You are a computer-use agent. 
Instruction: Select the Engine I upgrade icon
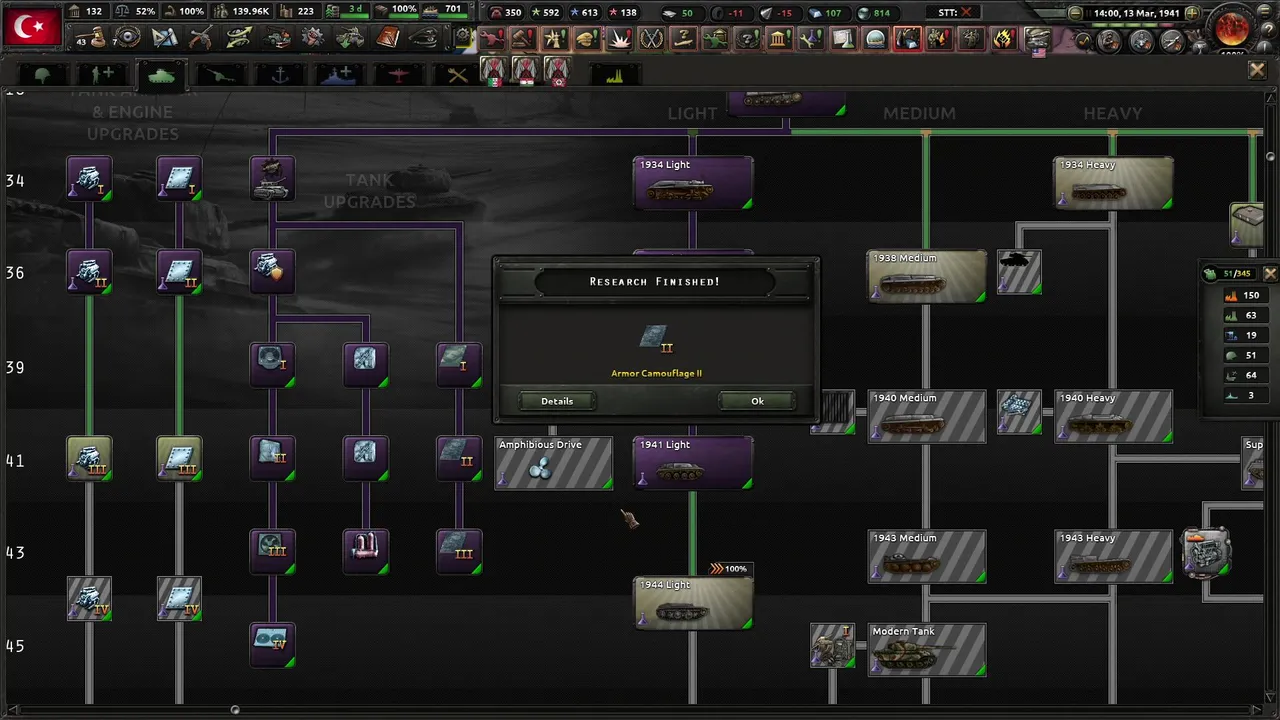89,178
